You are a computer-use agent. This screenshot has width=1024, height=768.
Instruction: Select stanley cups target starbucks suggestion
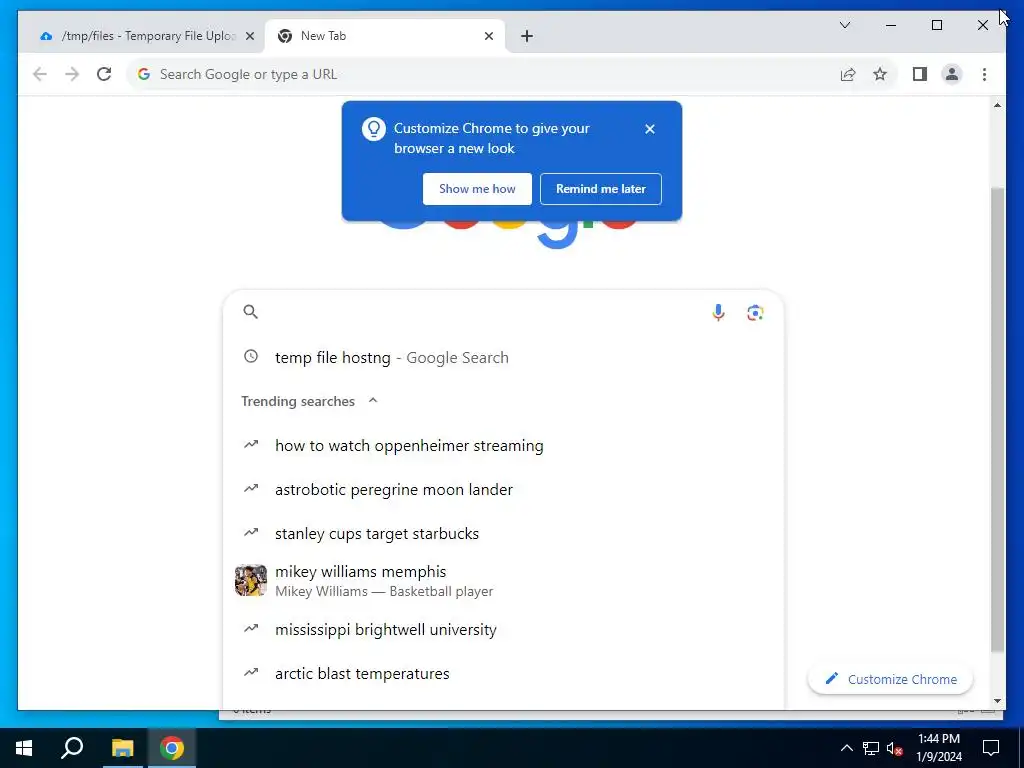[x=503, y=533]
